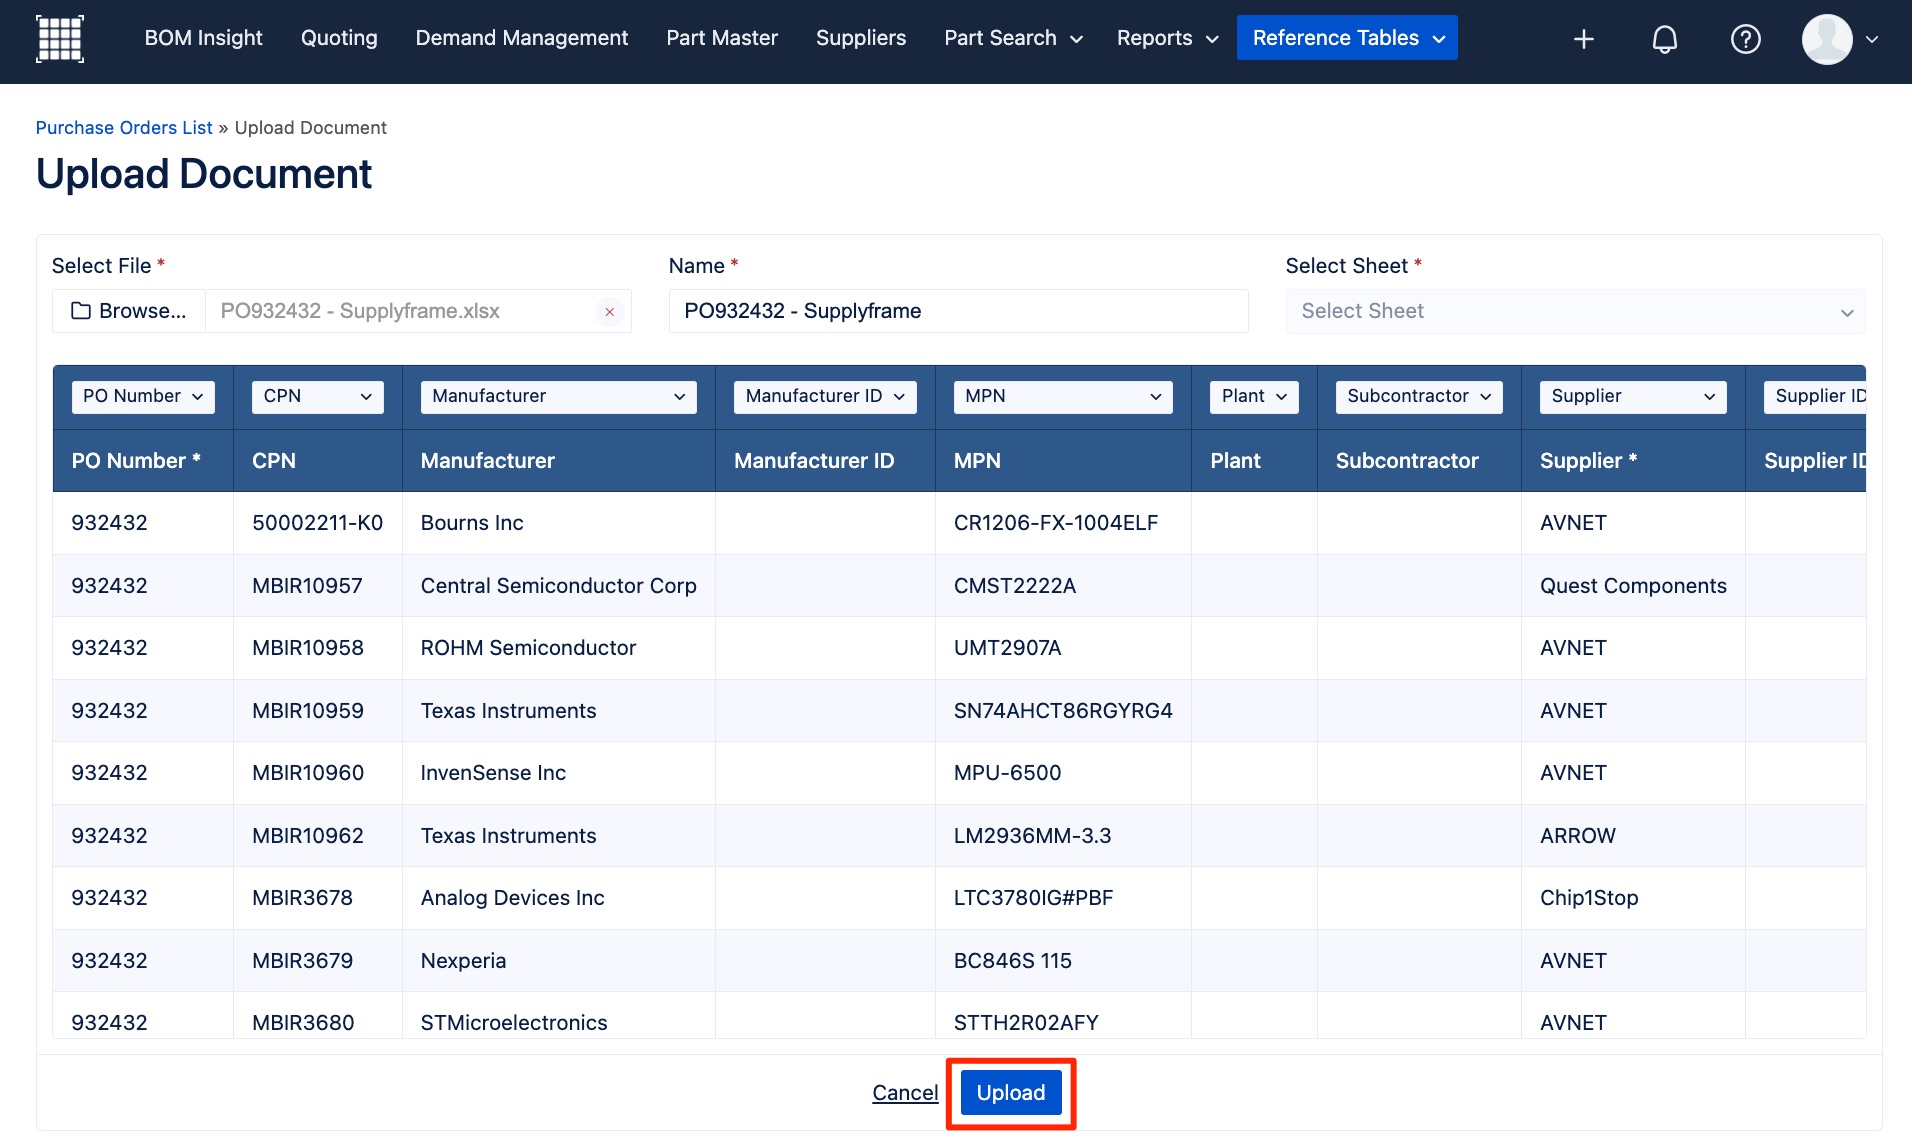Image resolution: width=1912 pixels, height=1148 pixels.
Task: Clear the selected file with red x
Action: pos(609,312)
